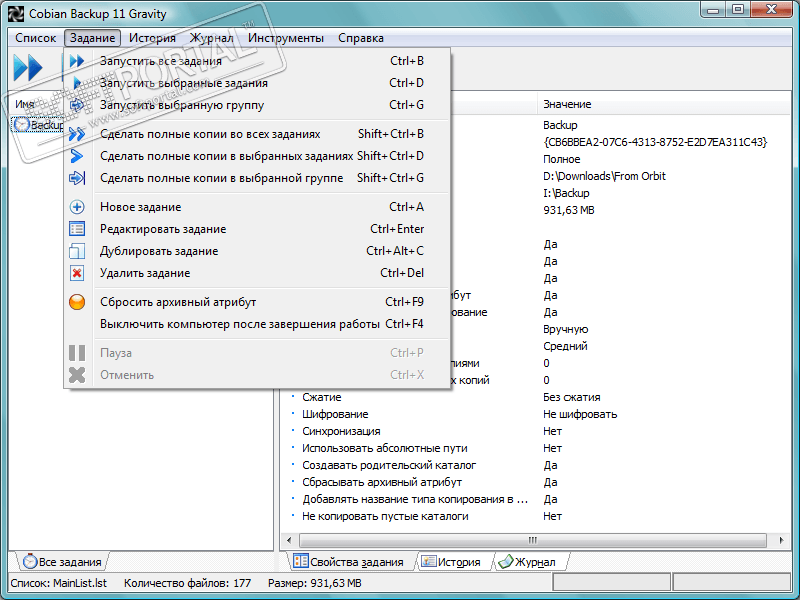The image size is (800, 600).
Task: Click the icon beside Запустить все задания
Action: coord(77,61)
